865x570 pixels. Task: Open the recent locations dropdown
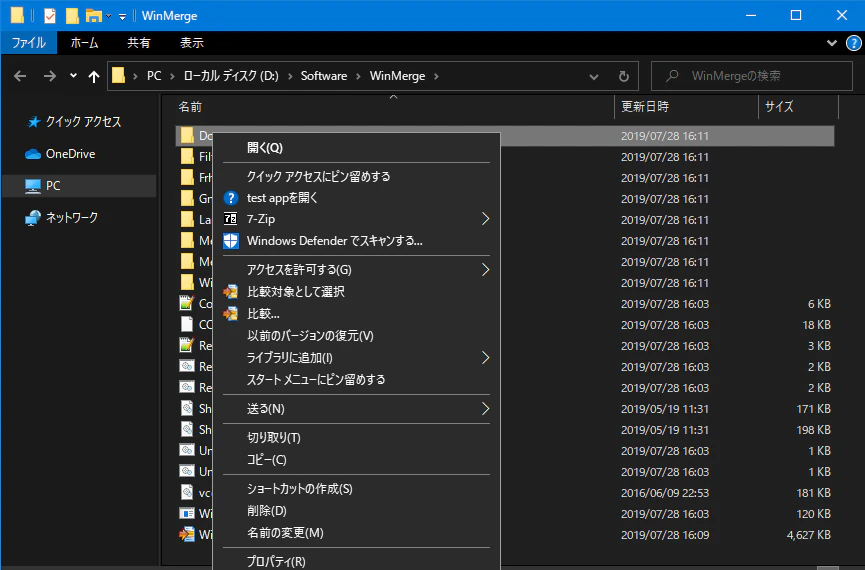(x=73, y=76)
